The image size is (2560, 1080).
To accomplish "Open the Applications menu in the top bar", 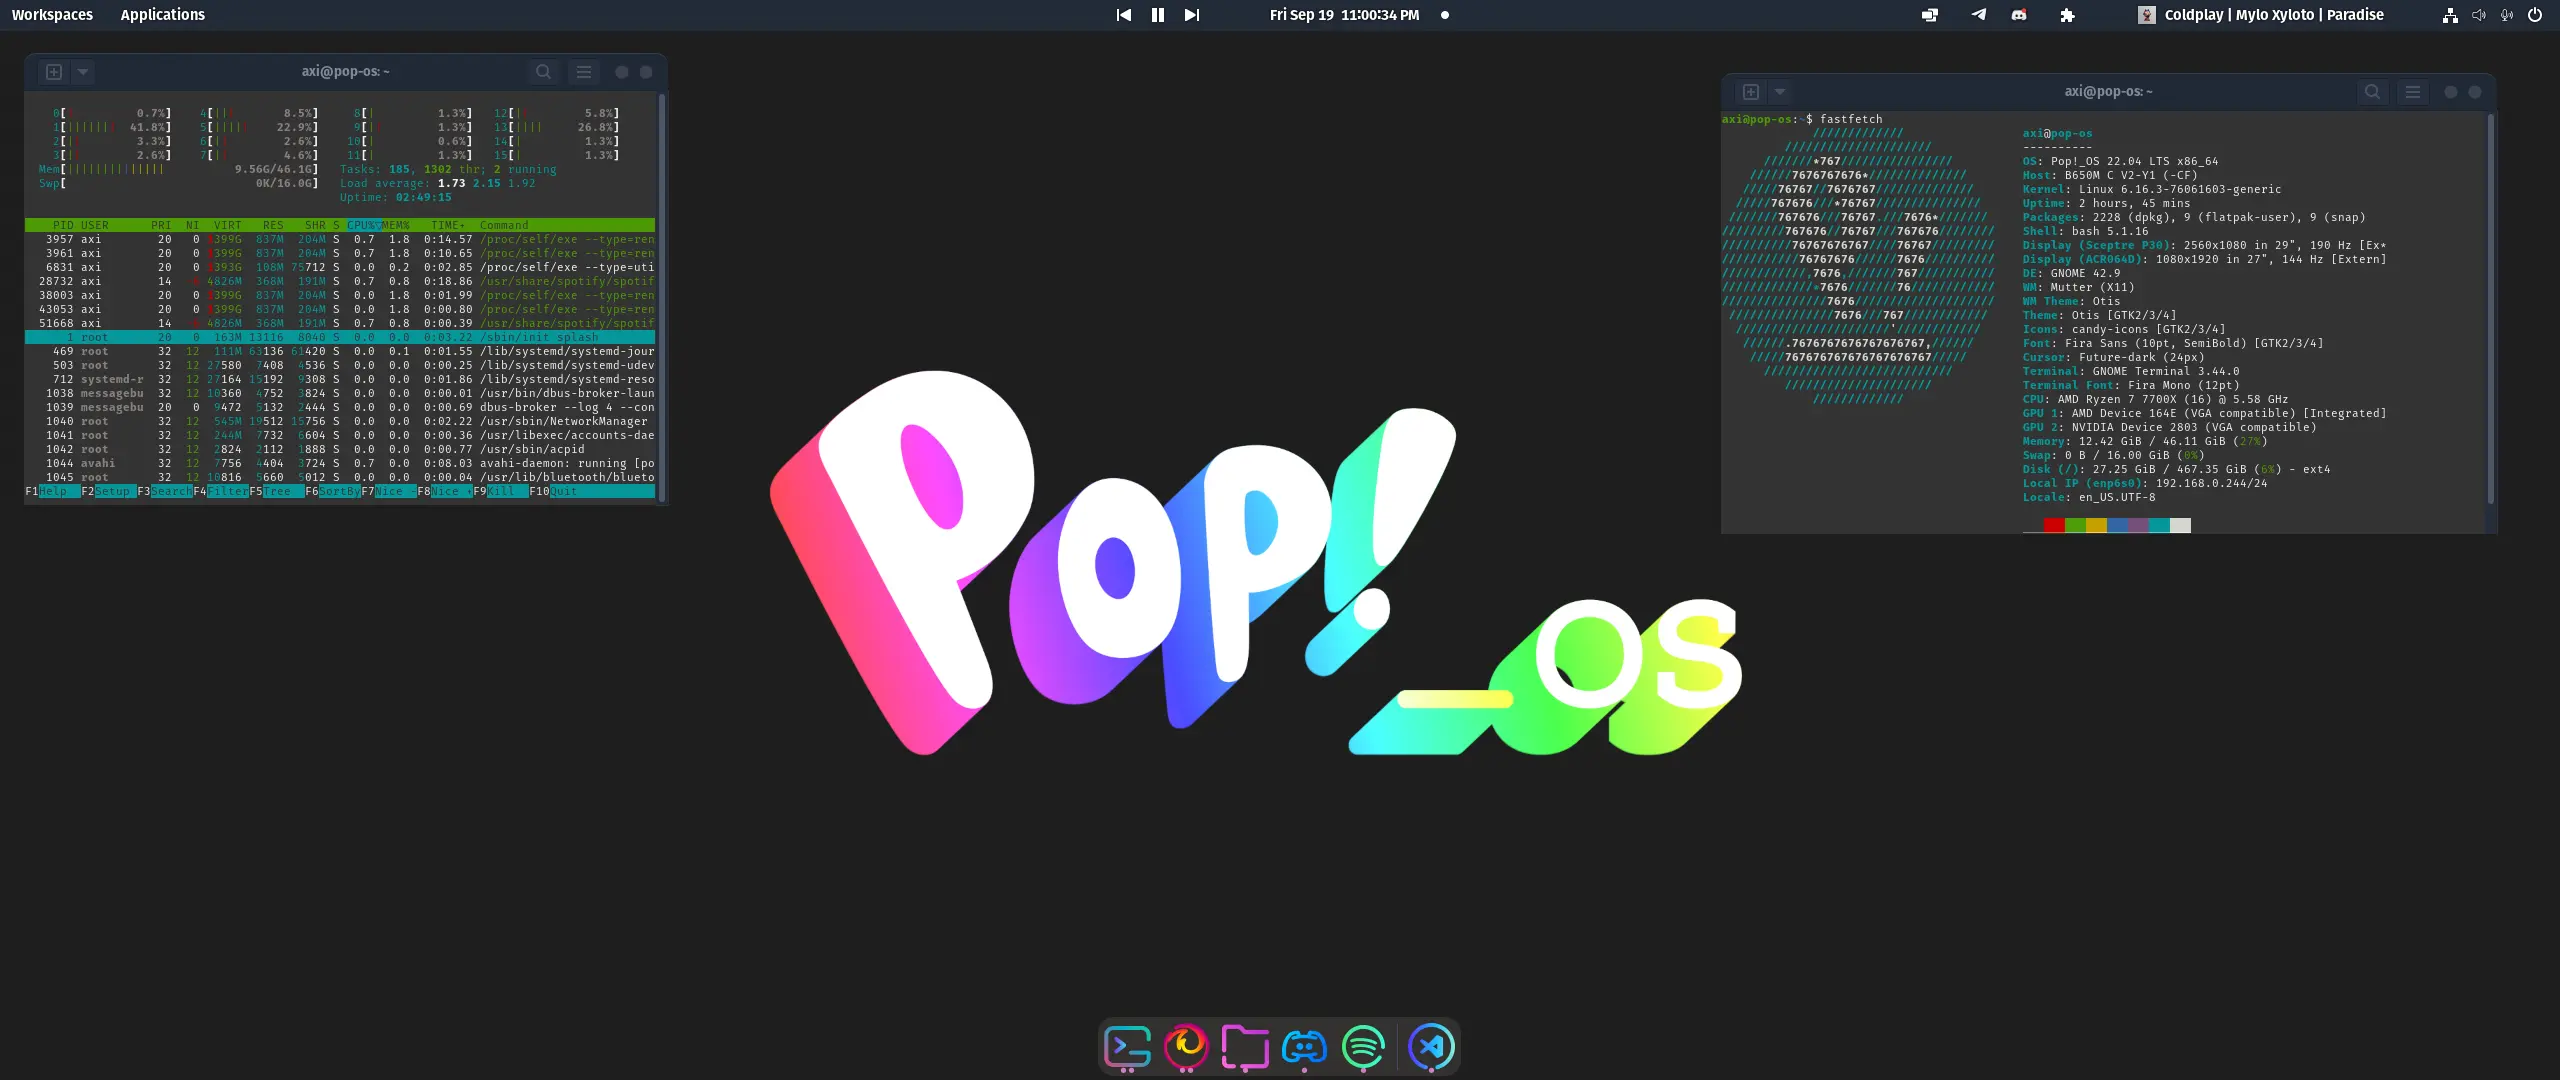I will pyautogui.click(x=161, y=14).
